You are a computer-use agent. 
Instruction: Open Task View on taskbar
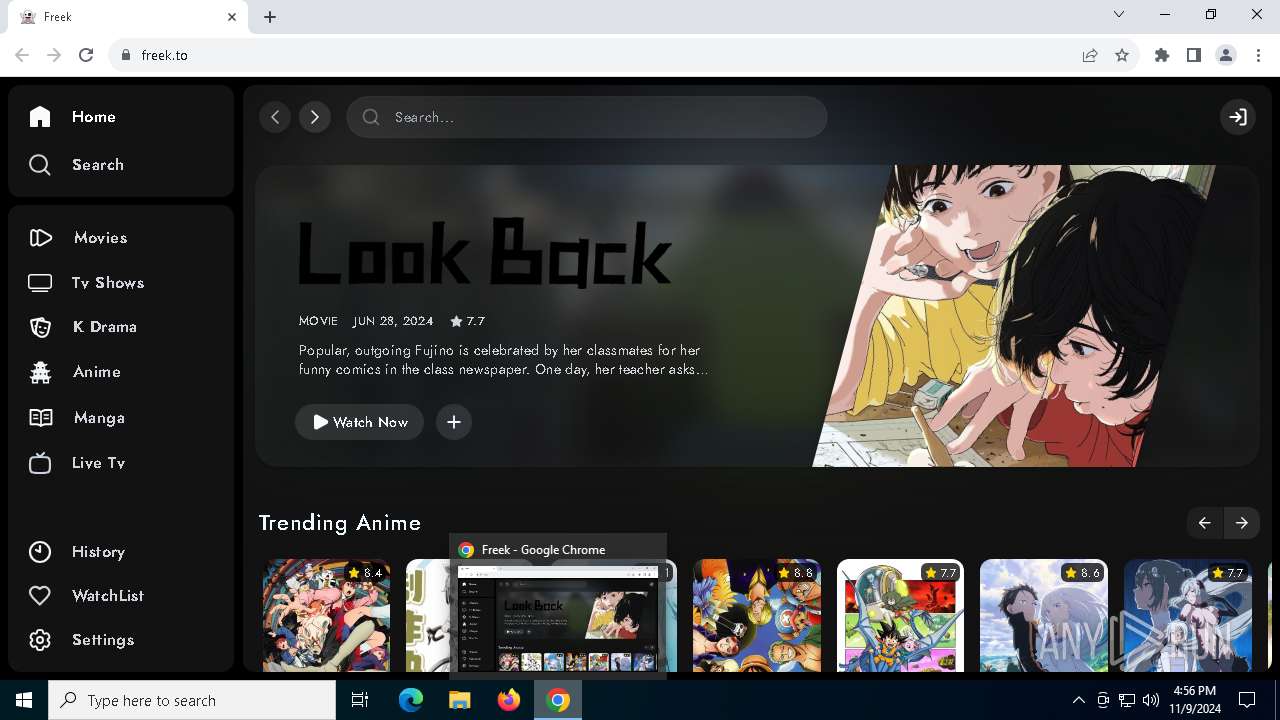360,700
